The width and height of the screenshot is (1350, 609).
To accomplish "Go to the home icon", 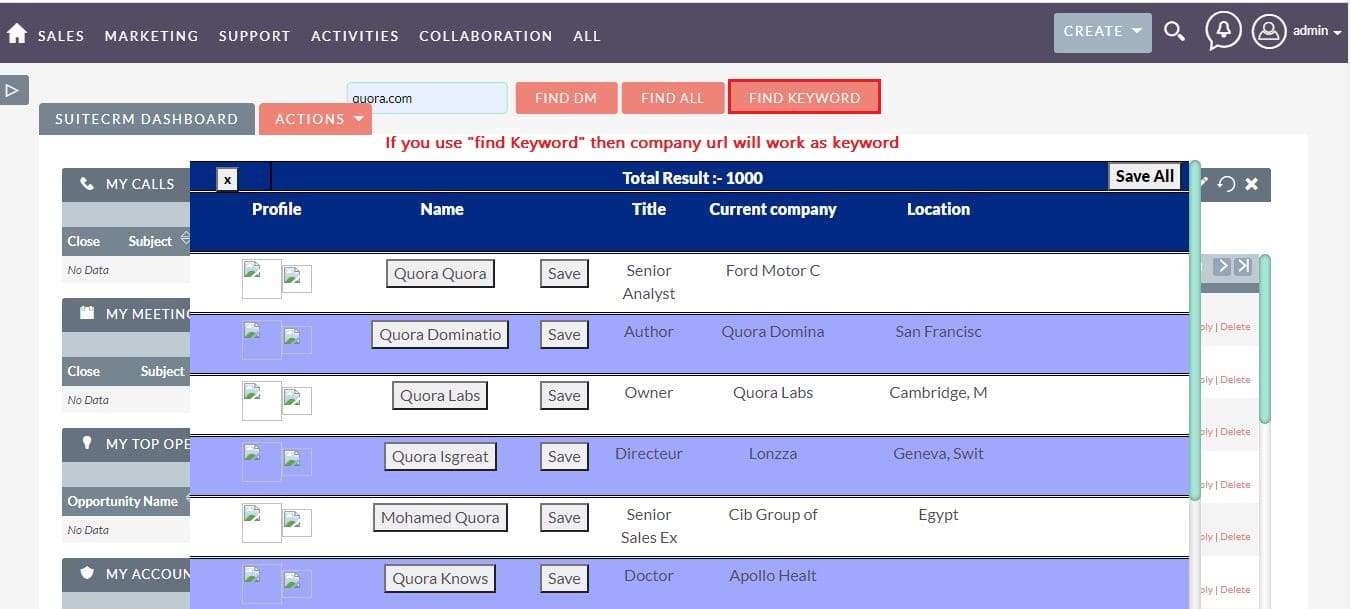I will point(16,34).
